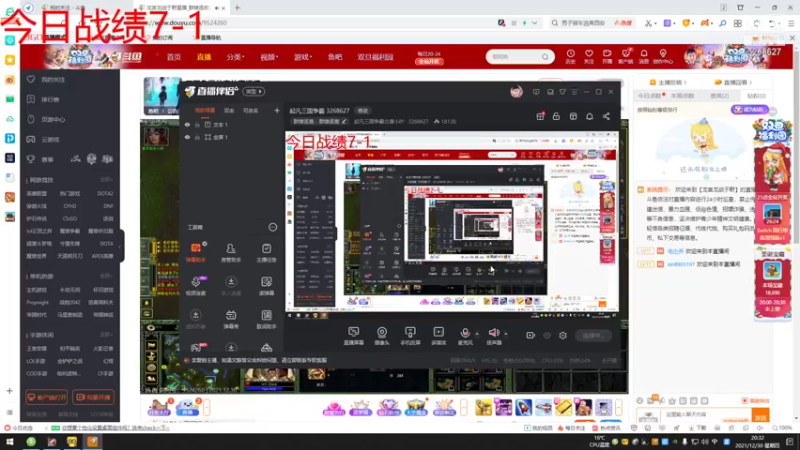
Task: Collapse the 工具箱 toolbox section
Action: tap(273, 227)
